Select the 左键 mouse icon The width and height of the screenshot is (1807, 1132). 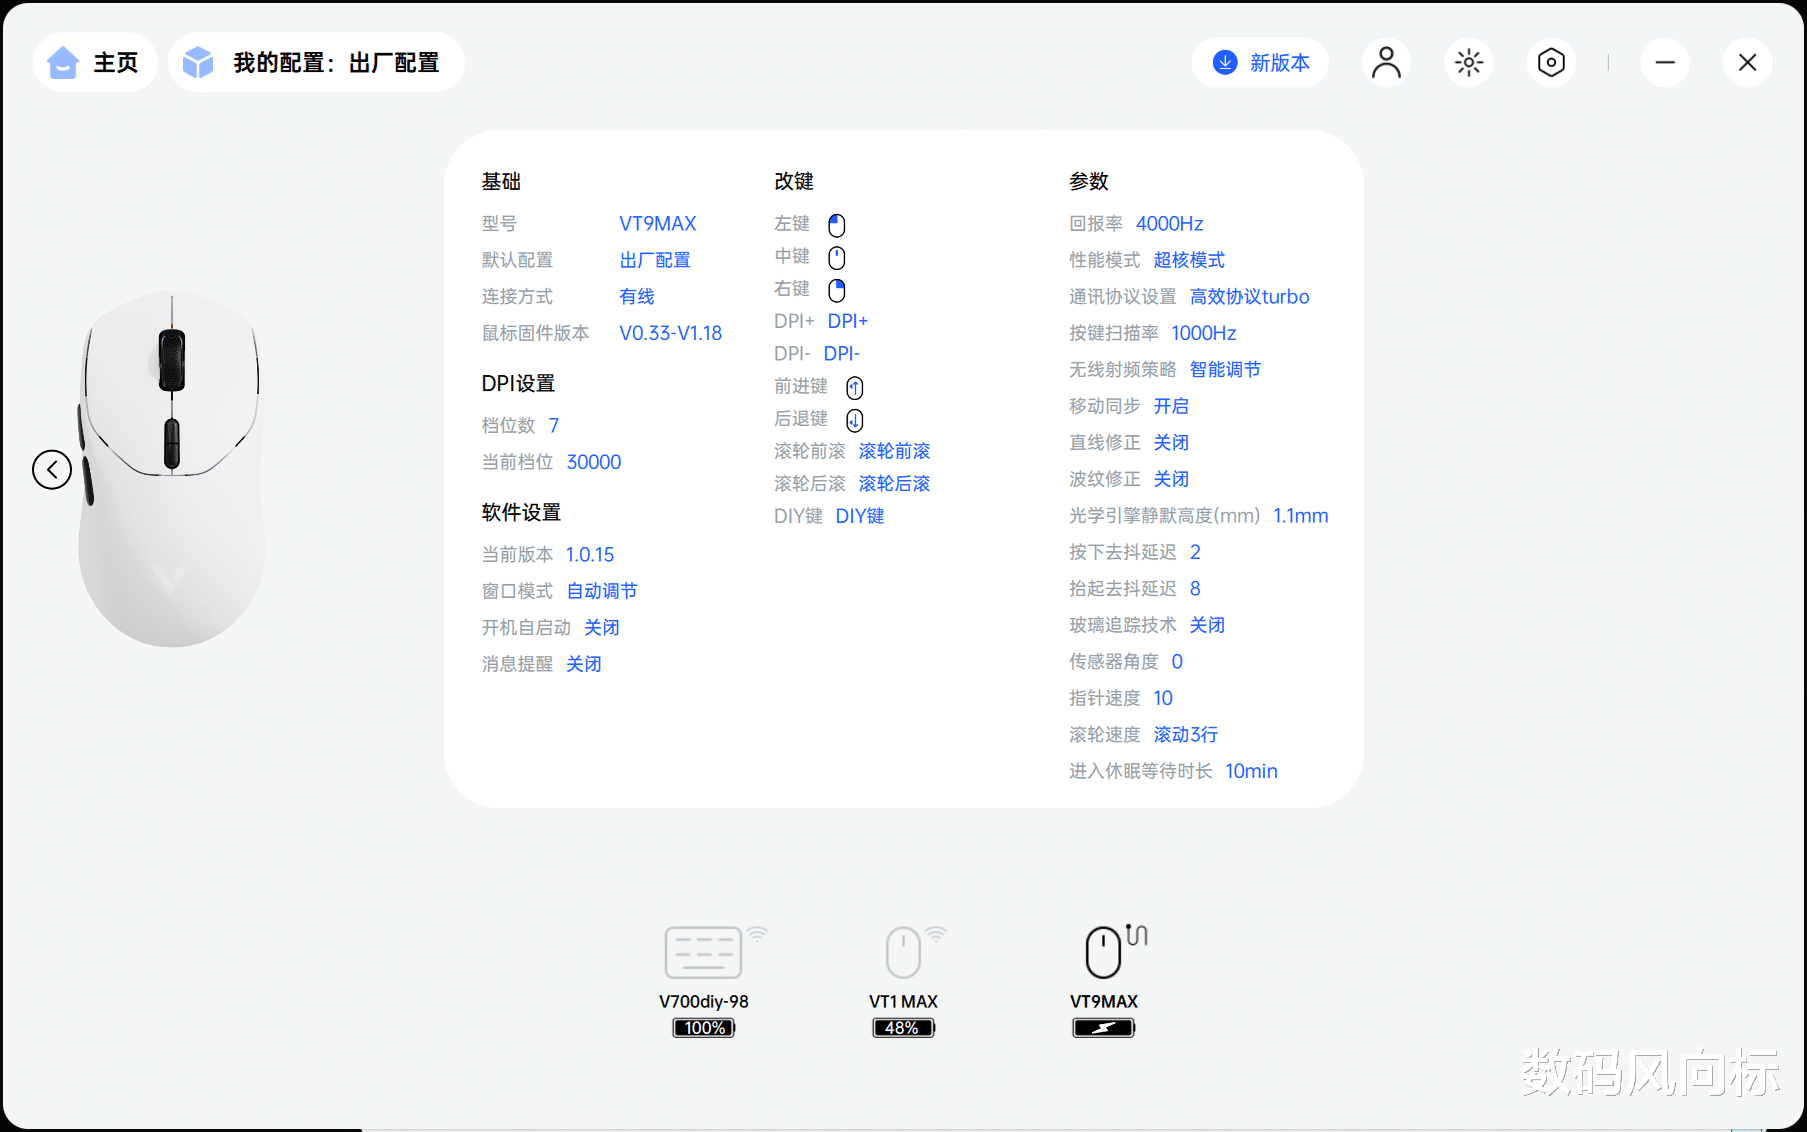pos(837,225)
